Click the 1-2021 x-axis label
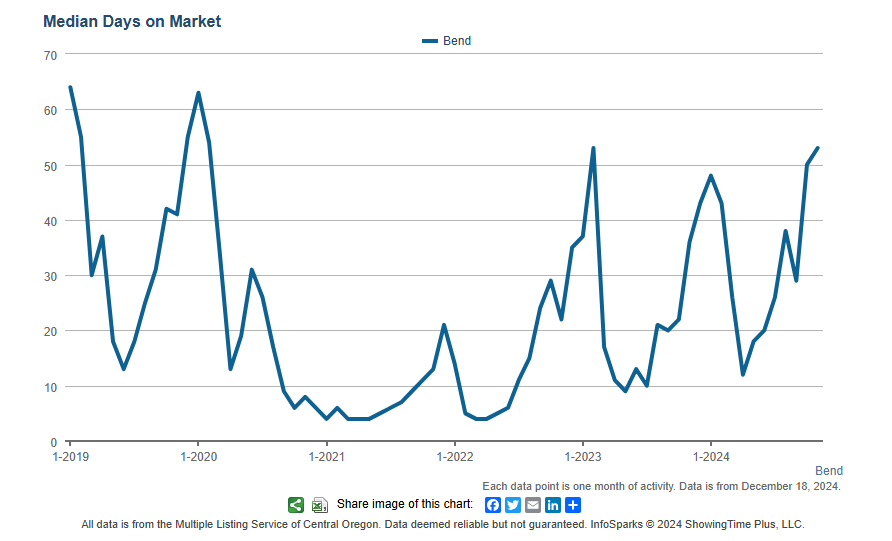This screenshot has height=541, width=892. click(326, 457)
